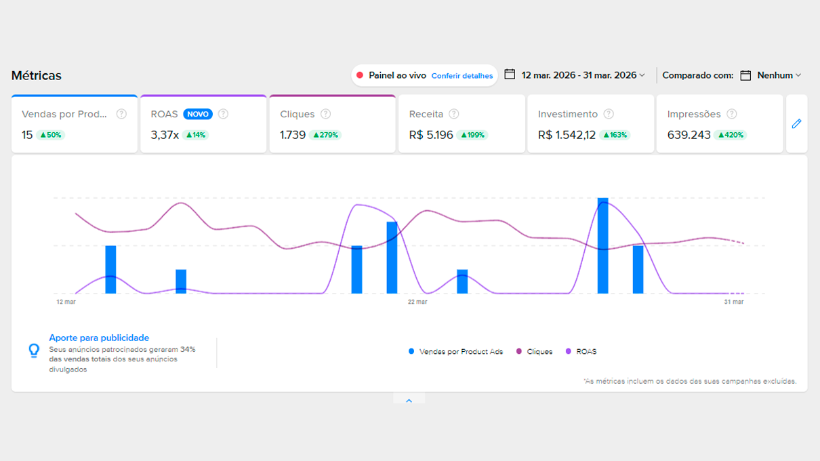Toggle Vendas por Product Ads legend
Image resolution: width=820 pixels, height=461 pixels.
[x=455, y=352]
